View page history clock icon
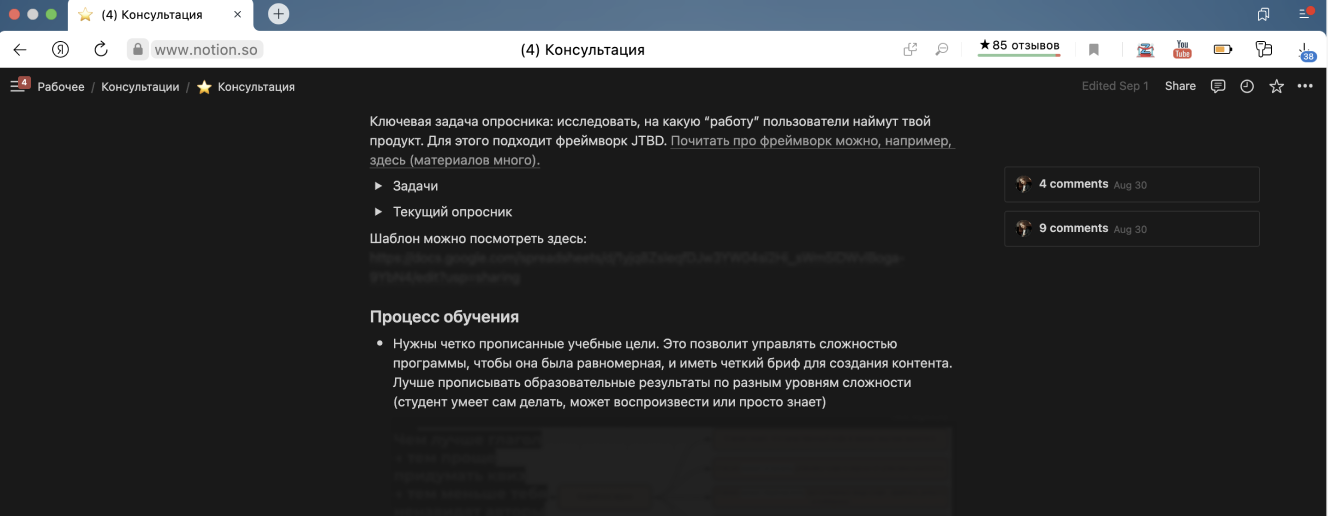1328x516 pixels. click(x=1247, y=86)
